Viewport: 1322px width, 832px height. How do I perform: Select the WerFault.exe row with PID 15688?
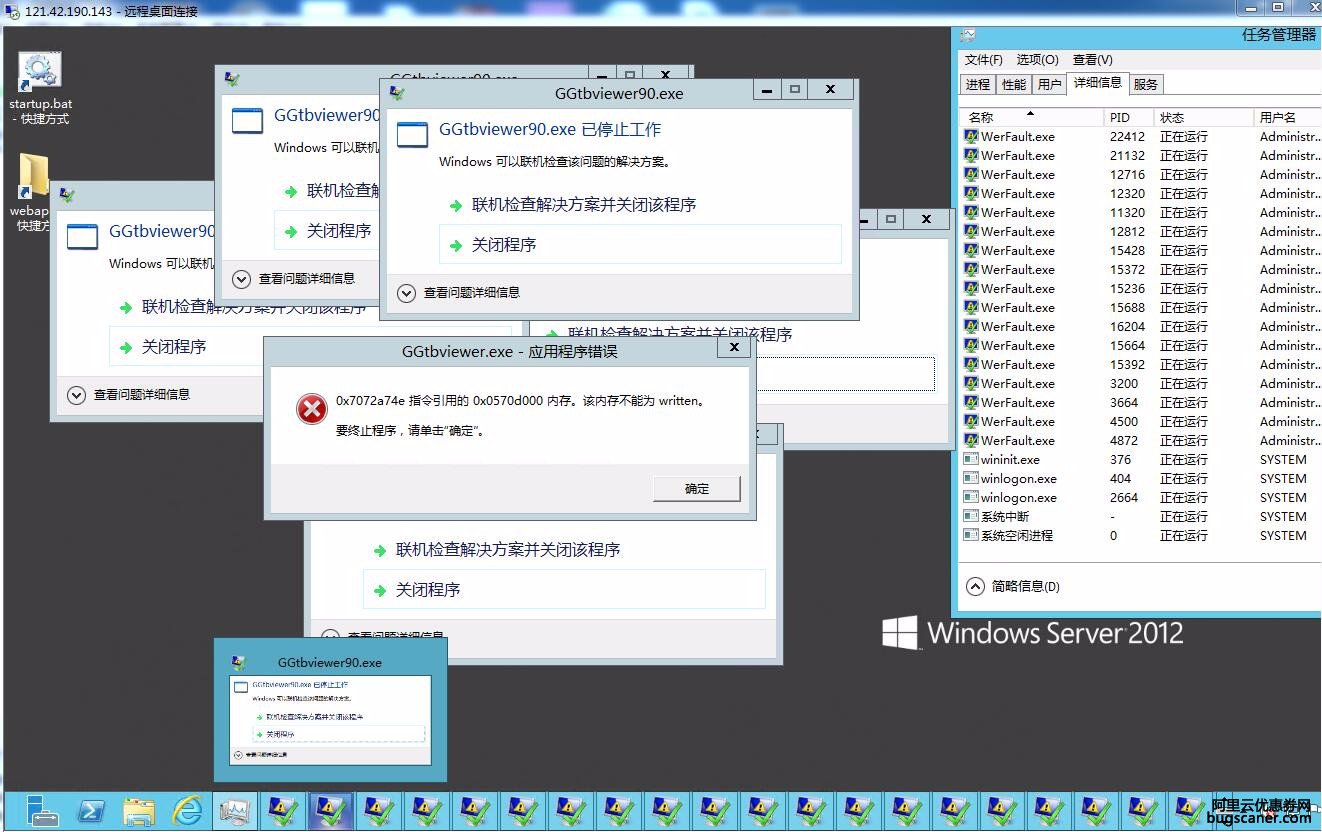point(1140,308)
